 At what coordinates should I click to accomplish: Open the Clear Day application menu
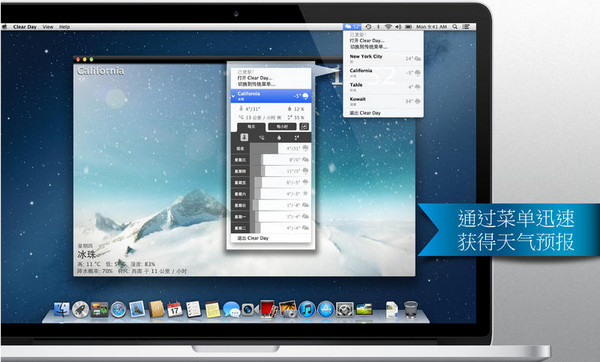click(x=25, y=27)
